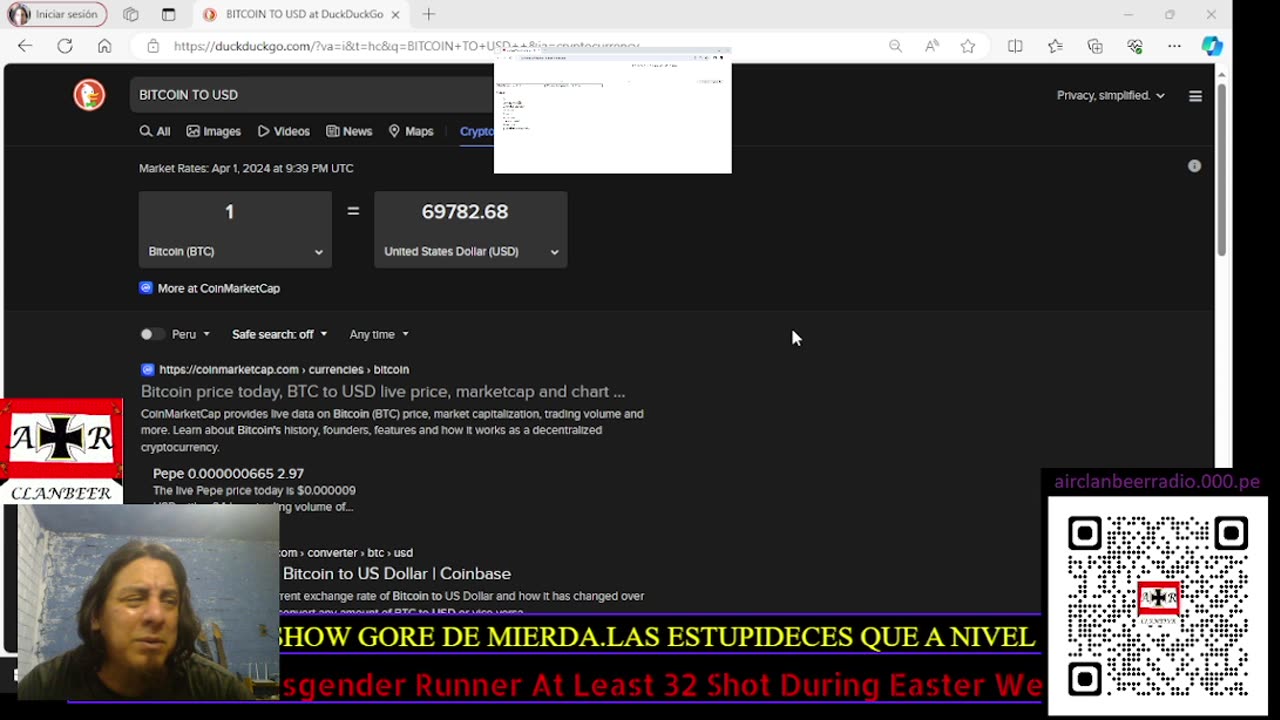Image resolution: width=1280 pixels, height=720 pixels.
Task: Switch to the Images tab
Action: click(x=213, y=131)
